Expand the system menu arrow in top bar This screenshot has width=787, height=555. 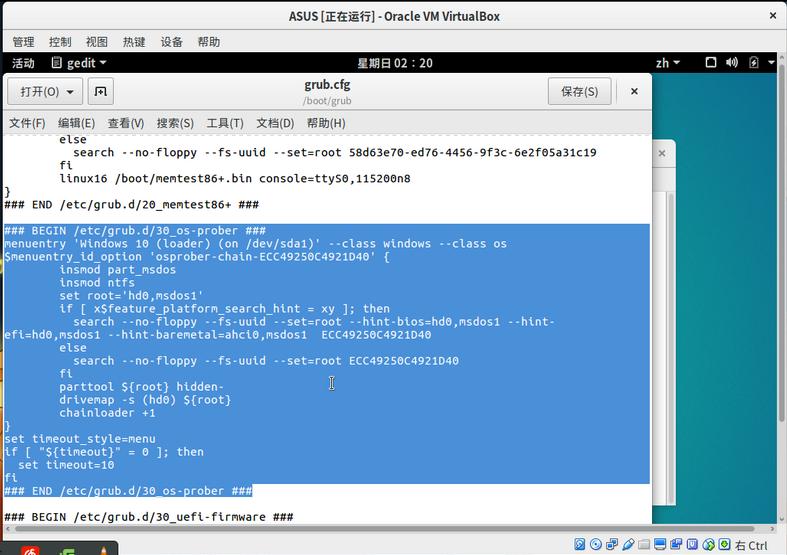(x=771, y=63)
